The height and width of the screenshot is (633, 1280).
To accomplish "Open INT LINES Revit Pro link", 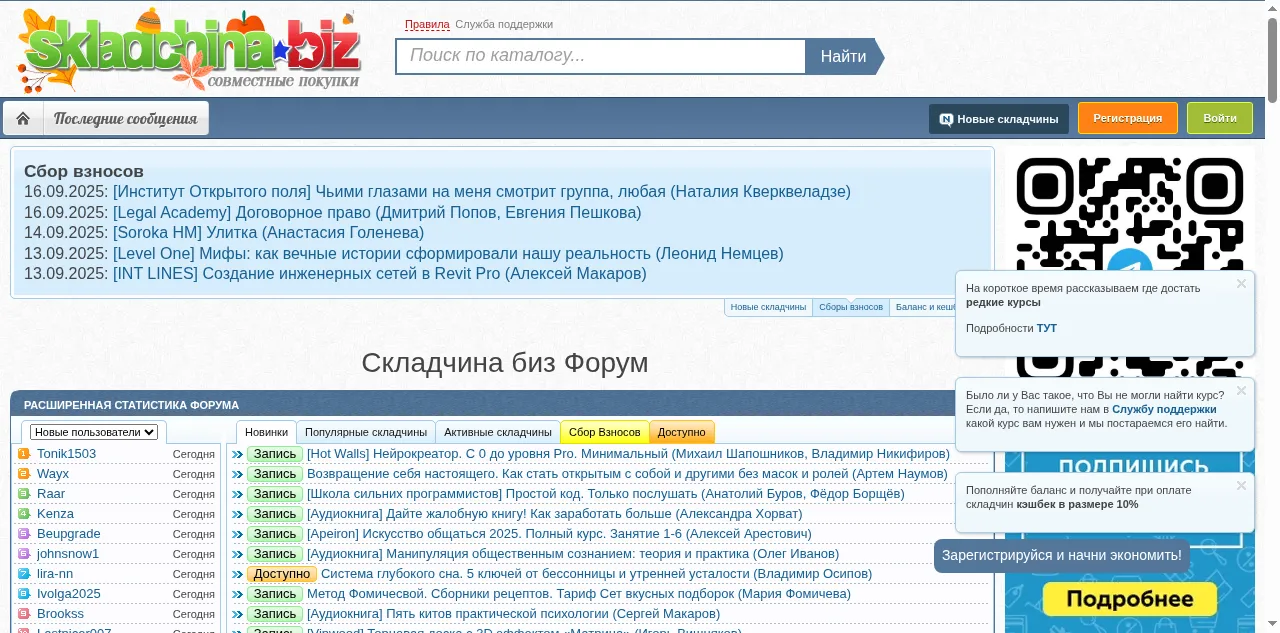I will pyautogui.click(x=380, y=273).
